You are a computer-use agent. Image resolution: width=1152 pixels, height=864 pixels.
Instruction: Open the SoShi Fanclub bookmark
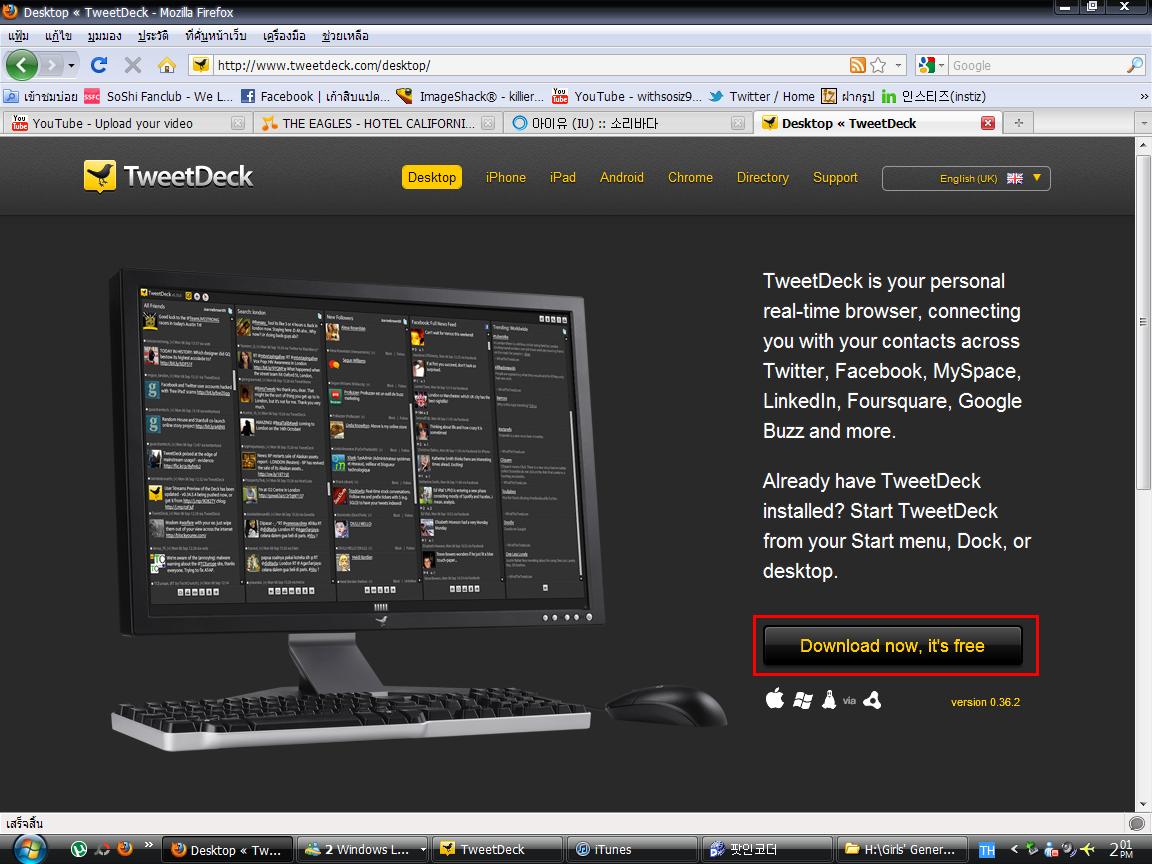(x=159, y=96)
